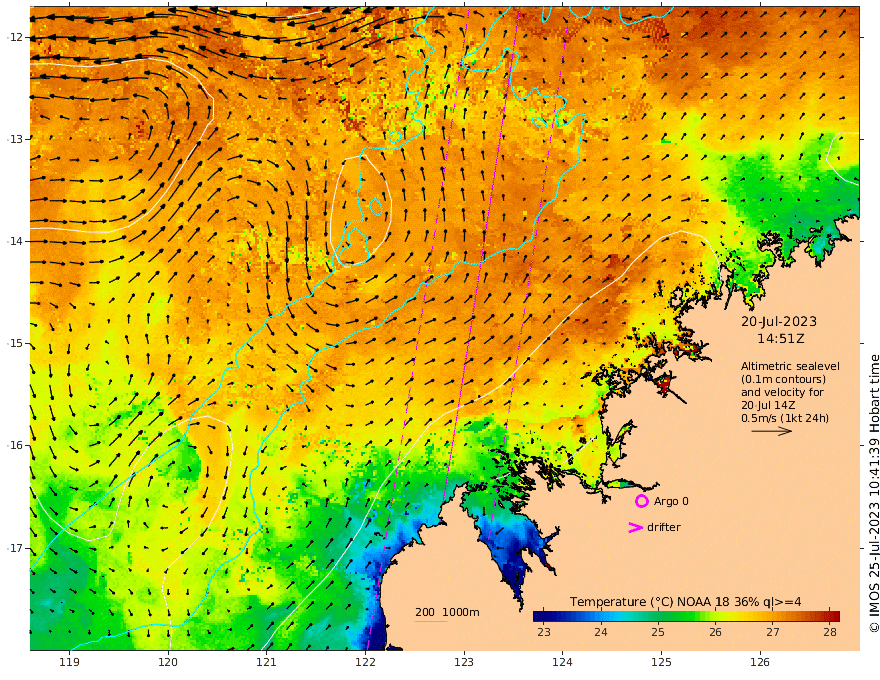Click the 'drifter' legend label
Image resolution: width=880 pixels, height=680 pixels.
click(x=663, y=527)
